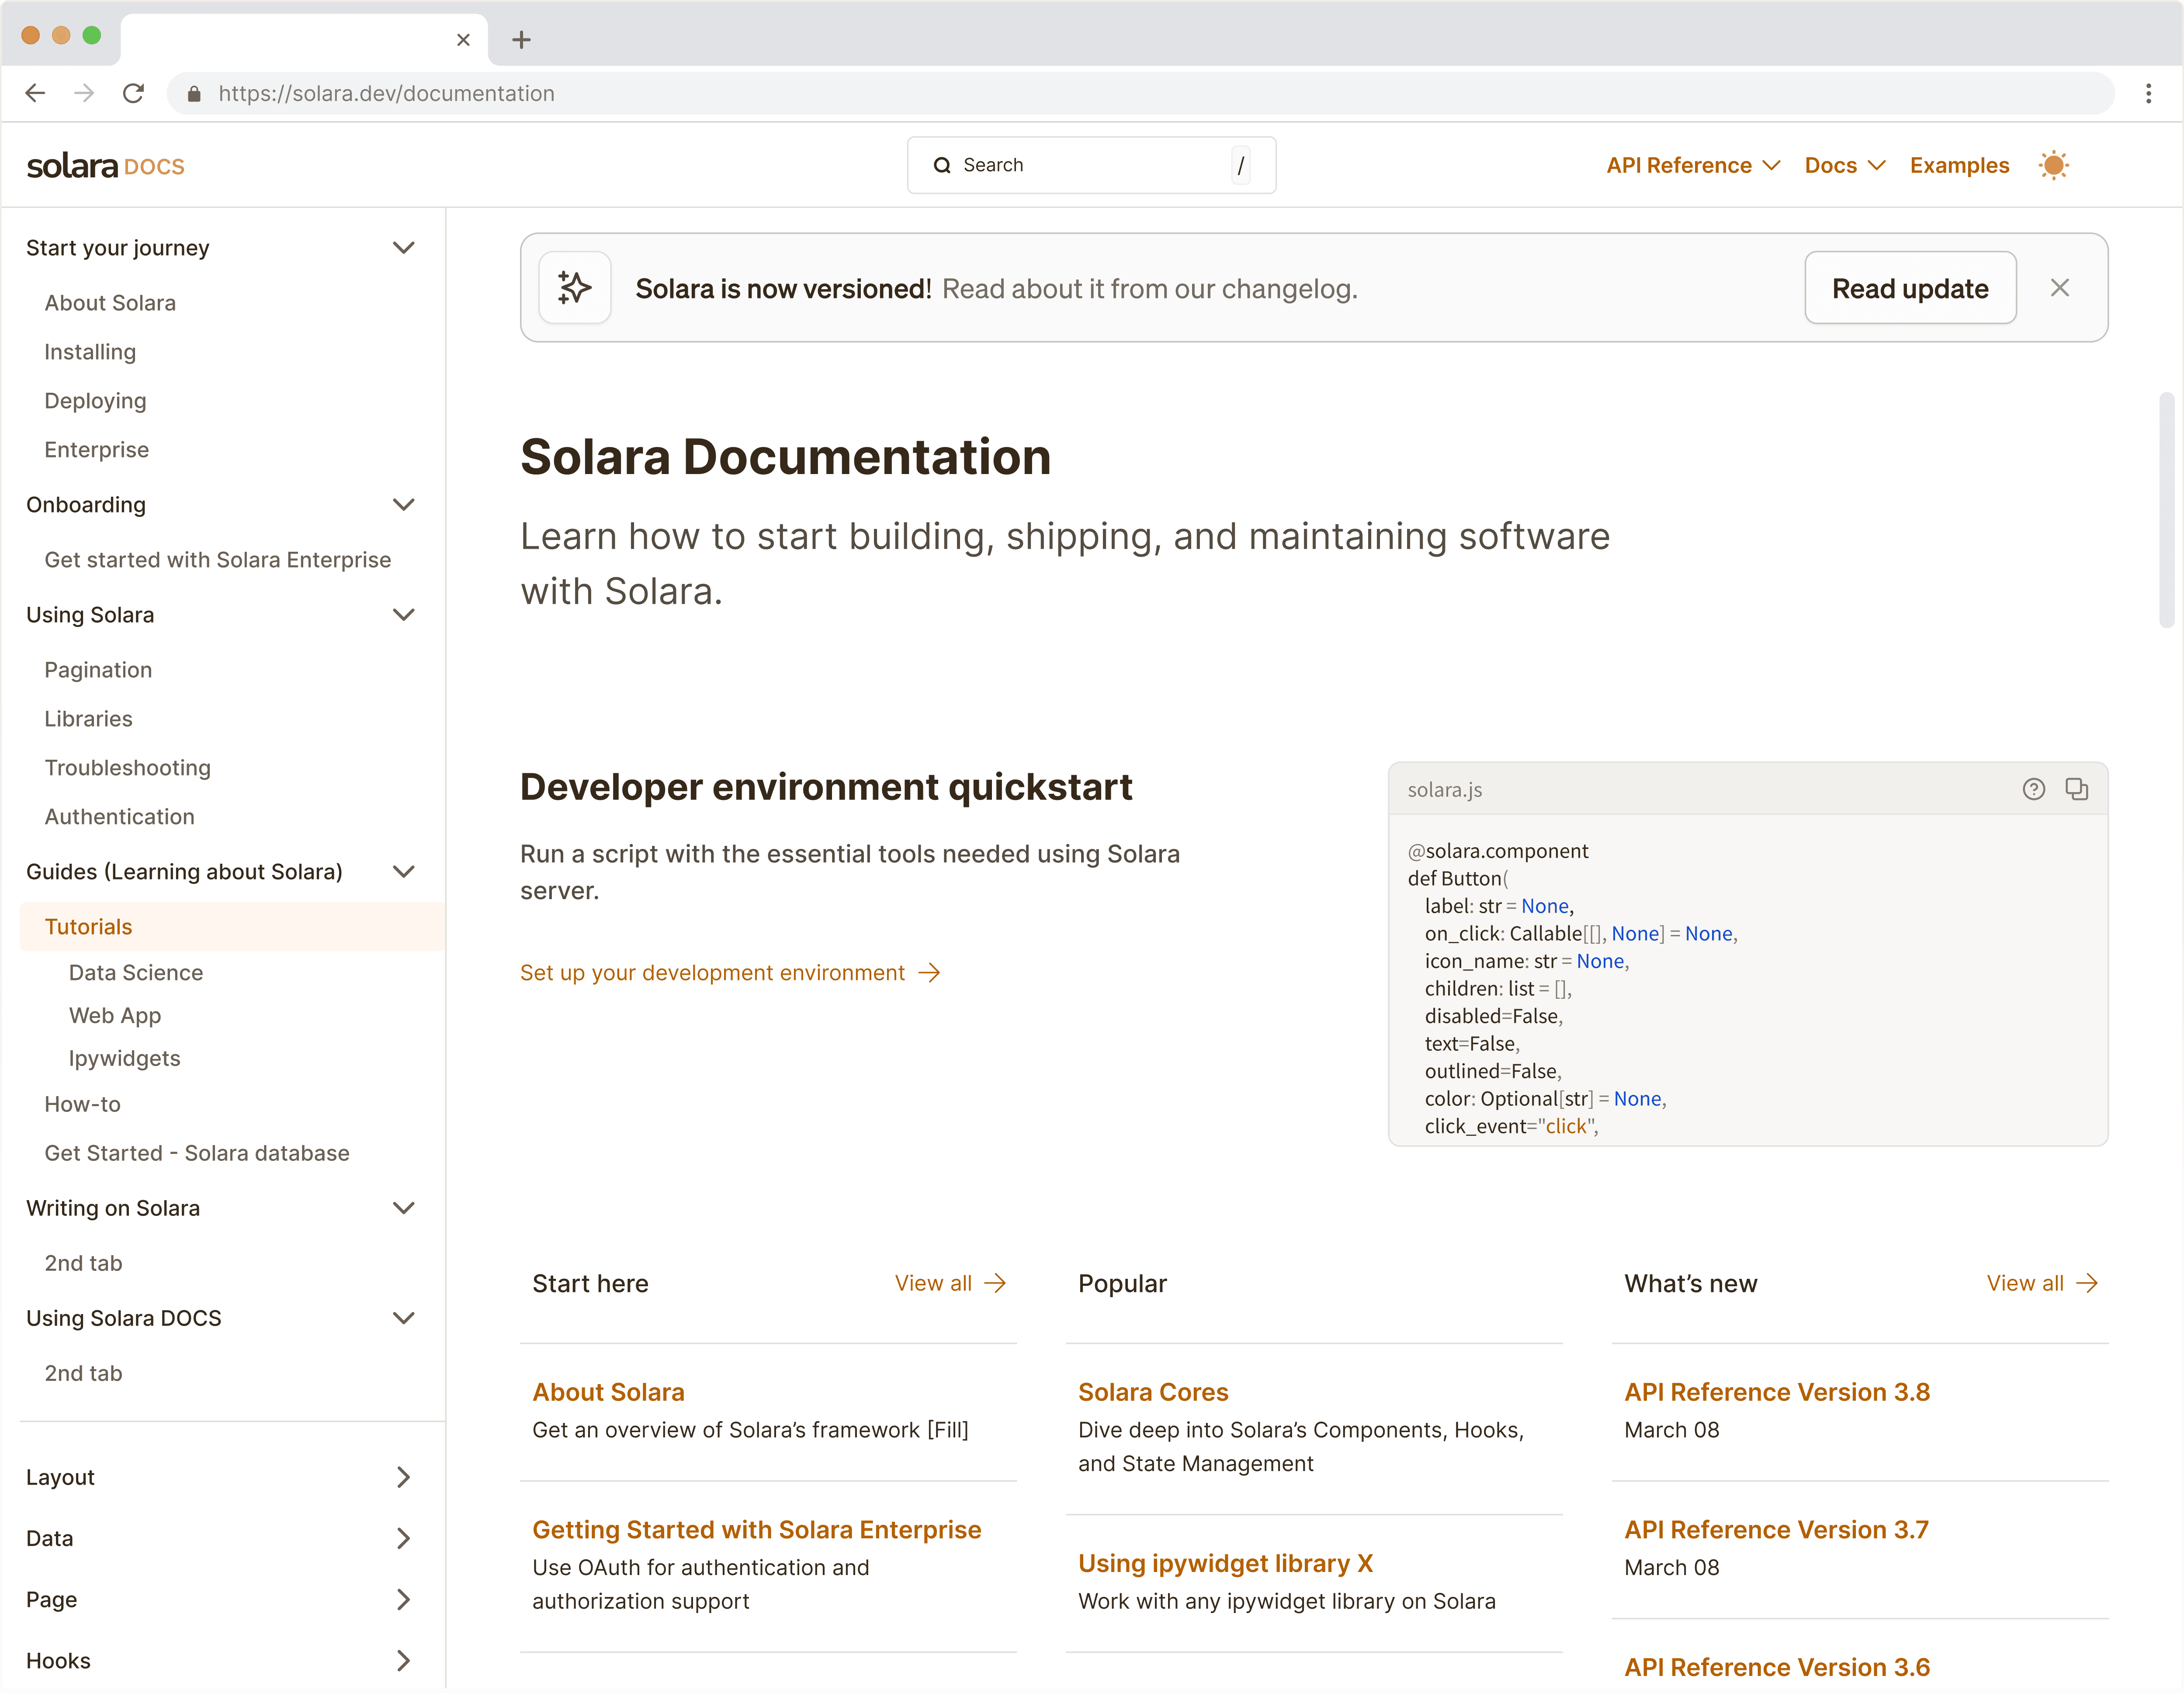Open the Libraries page
Image resolution: width=2184 pixels, height=1693 pixels.
pyautogui.click(x=88, y=719)
